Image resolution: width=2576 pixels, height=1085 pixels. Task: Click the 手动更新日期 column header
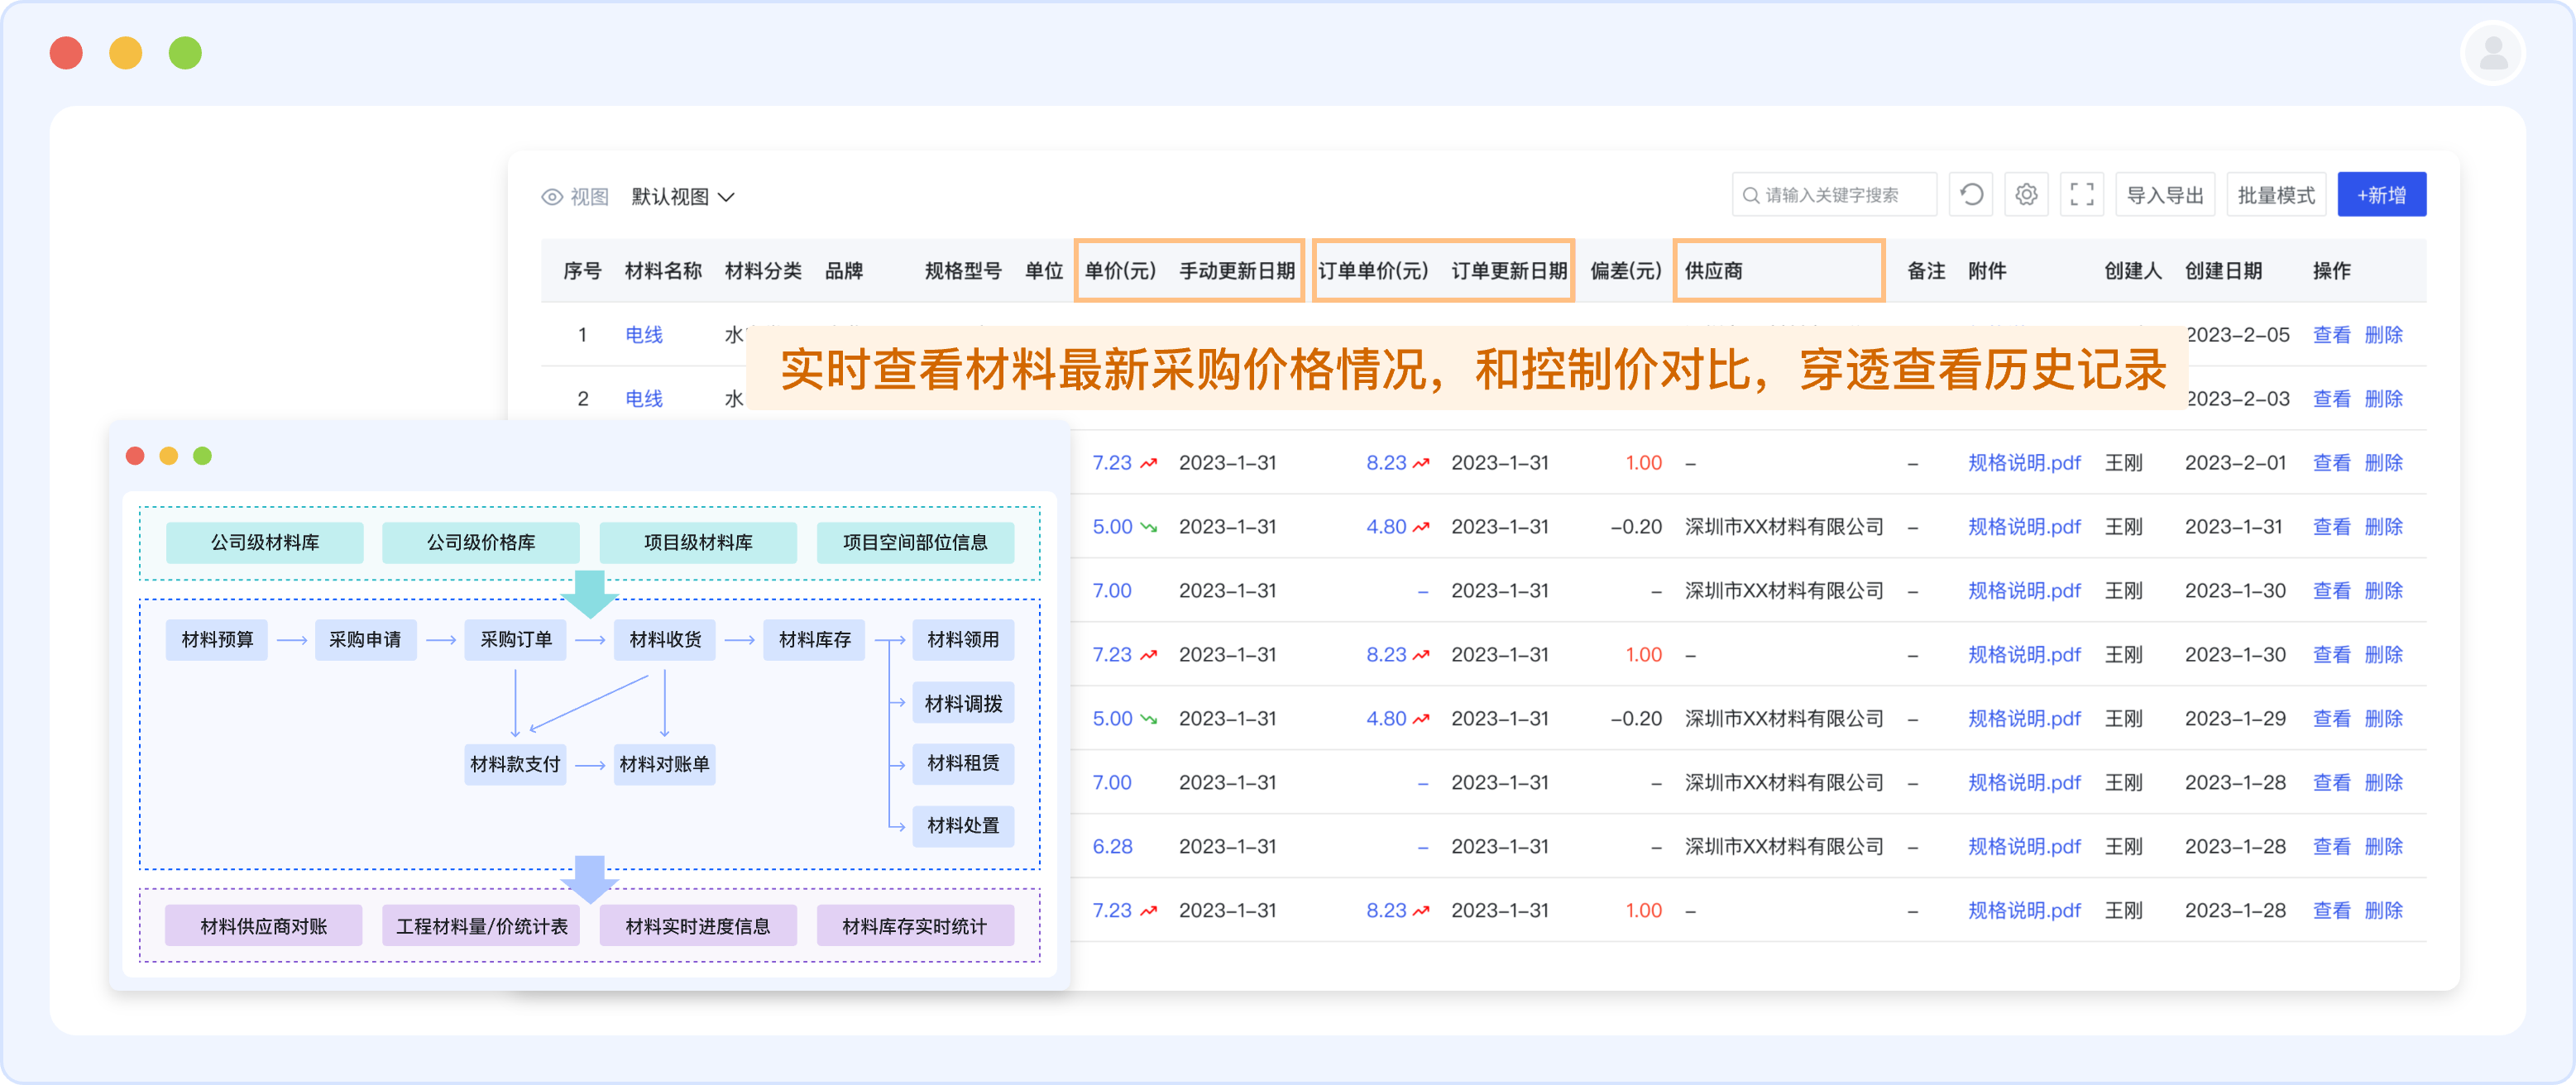1237,271
